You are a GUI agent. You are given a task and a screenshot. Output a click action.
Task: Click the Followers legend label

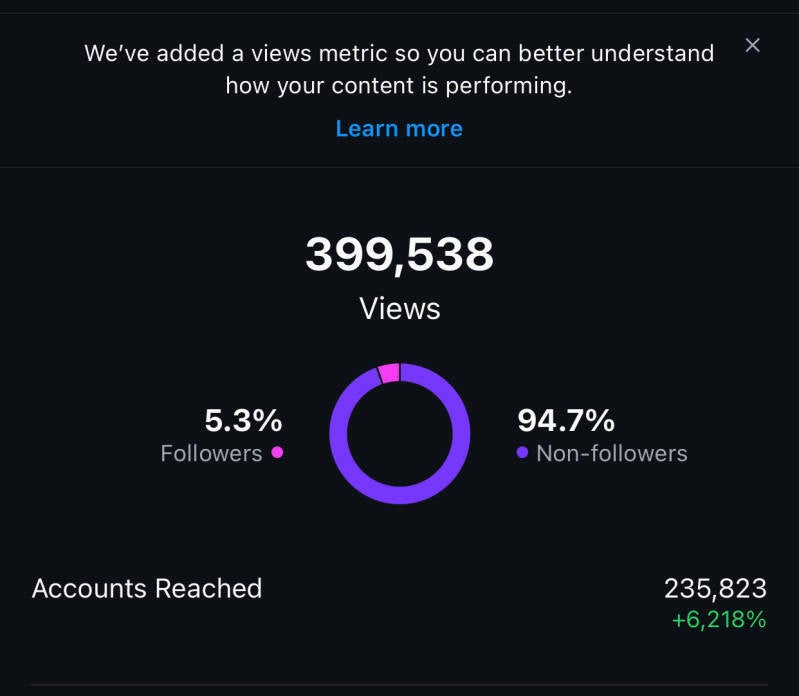[211, 453]
